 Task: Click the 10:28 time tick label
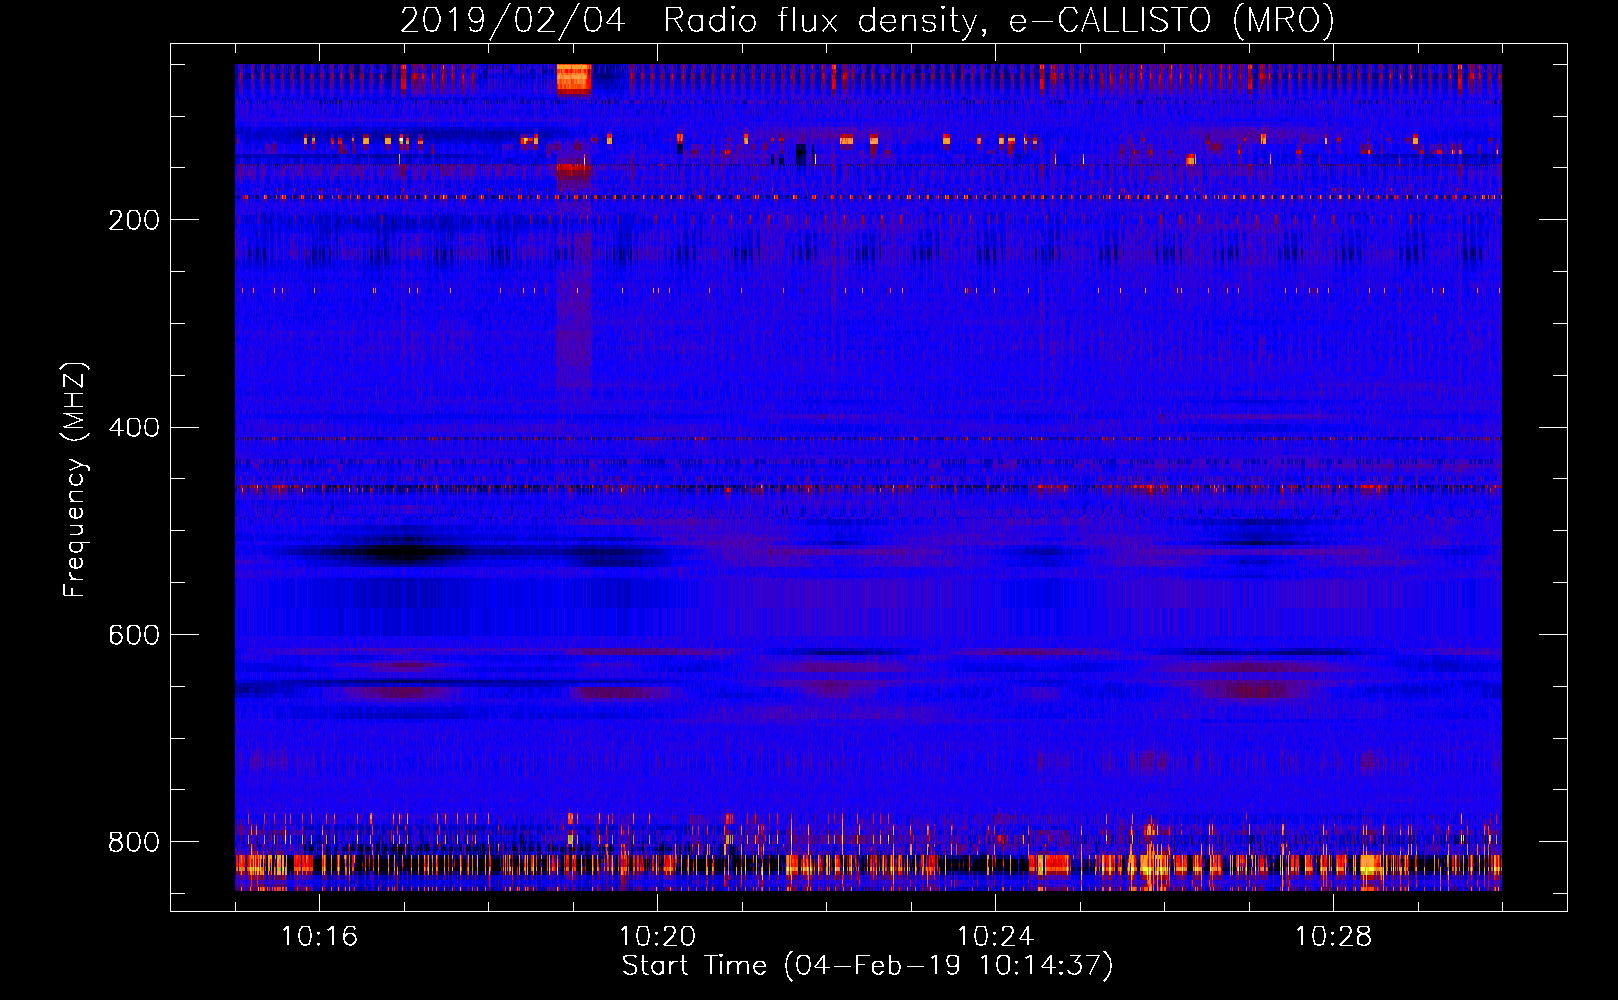pos(1333,937)
